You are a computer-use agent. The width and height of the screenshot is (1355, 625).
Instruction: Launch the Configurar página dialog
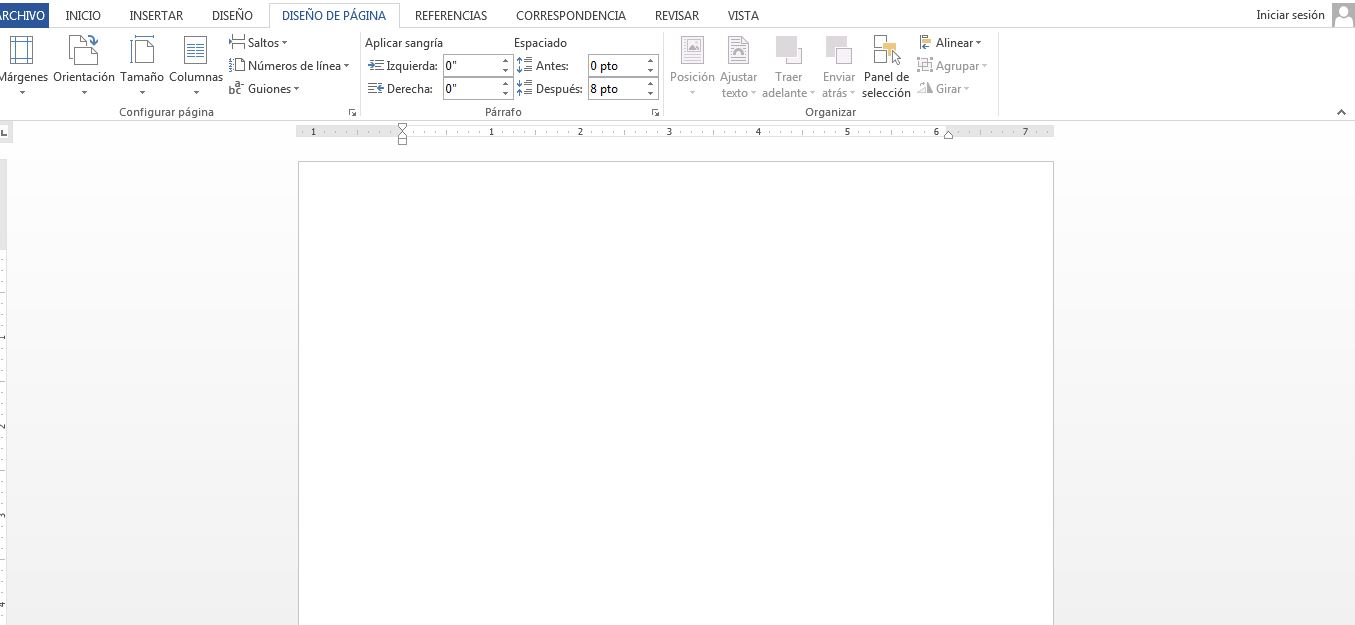(352, 113)
